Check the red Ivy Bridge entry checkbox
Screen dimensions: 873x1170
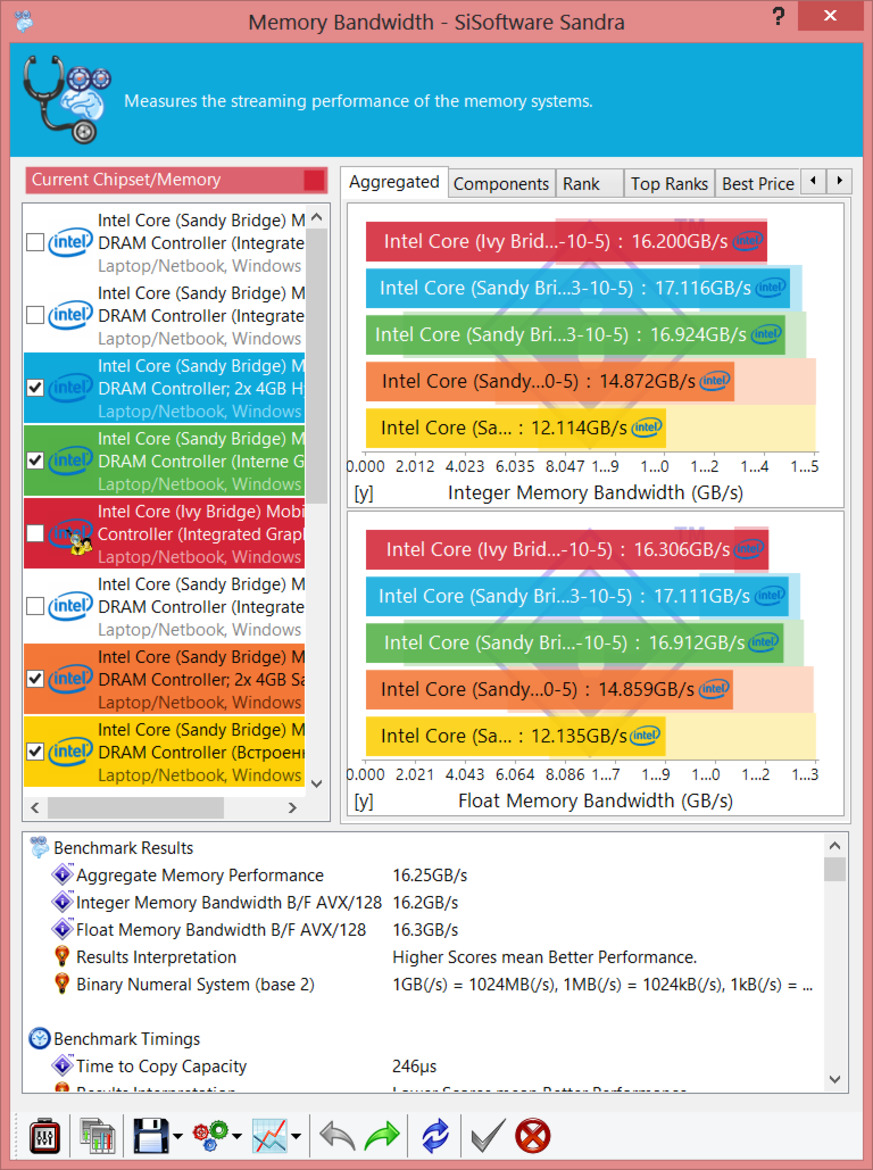35,534
